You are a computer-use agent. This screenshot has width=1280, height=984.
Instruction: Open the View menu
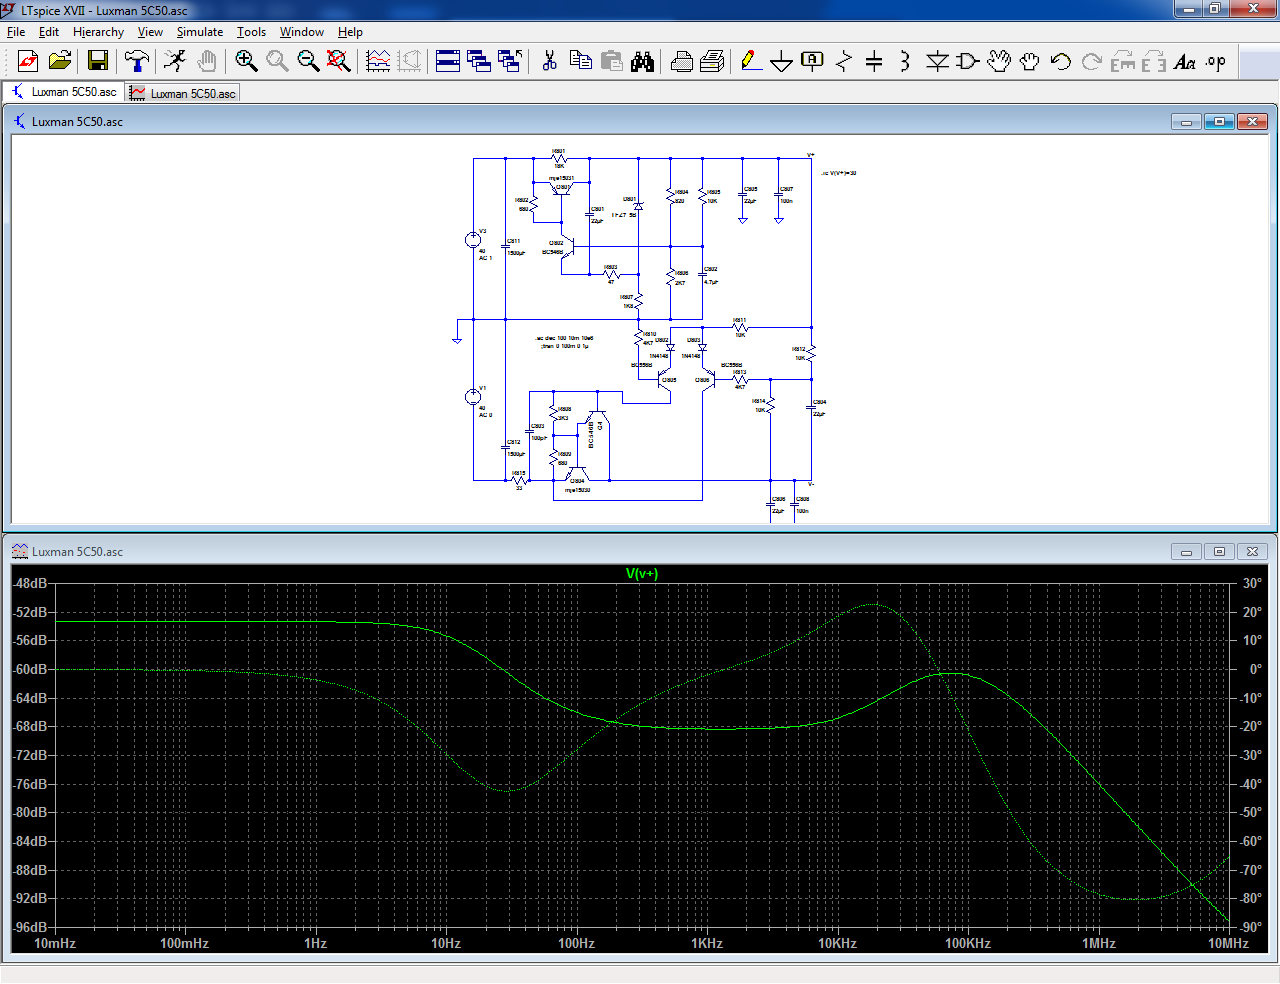point(150,32)
